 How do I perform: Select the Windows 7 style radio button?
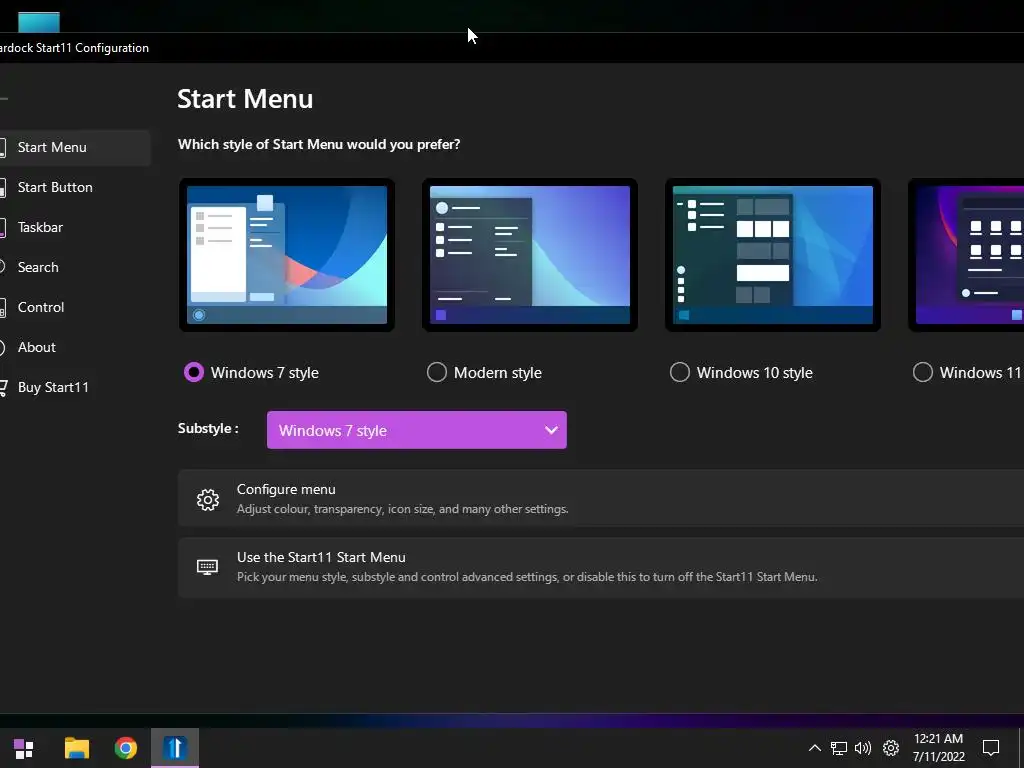tap(194, 372)
